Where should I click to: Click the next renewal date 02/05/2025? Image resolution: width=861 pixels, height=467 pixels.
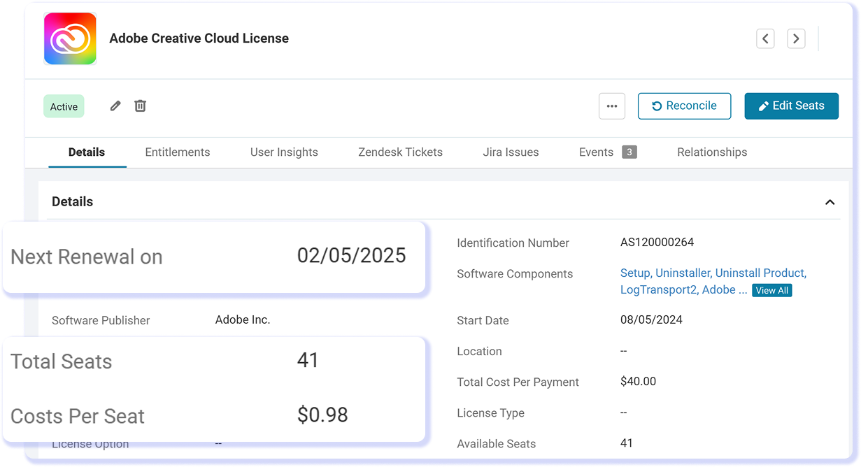[x=351, y=255]
